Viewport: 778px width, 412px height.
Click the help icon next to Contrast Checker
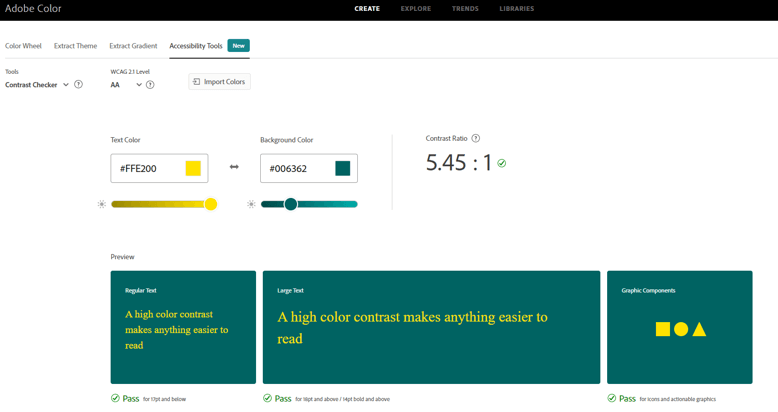coord(78,84)
